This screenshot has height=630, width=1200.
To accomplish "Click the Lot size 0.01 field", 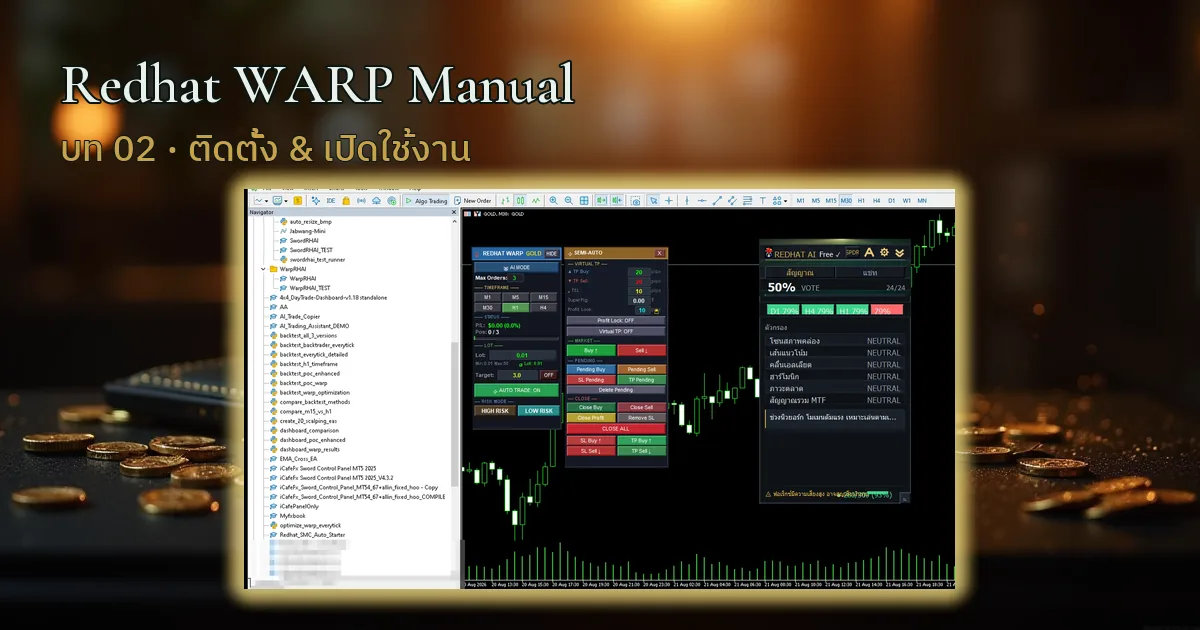I will point(523,355).
